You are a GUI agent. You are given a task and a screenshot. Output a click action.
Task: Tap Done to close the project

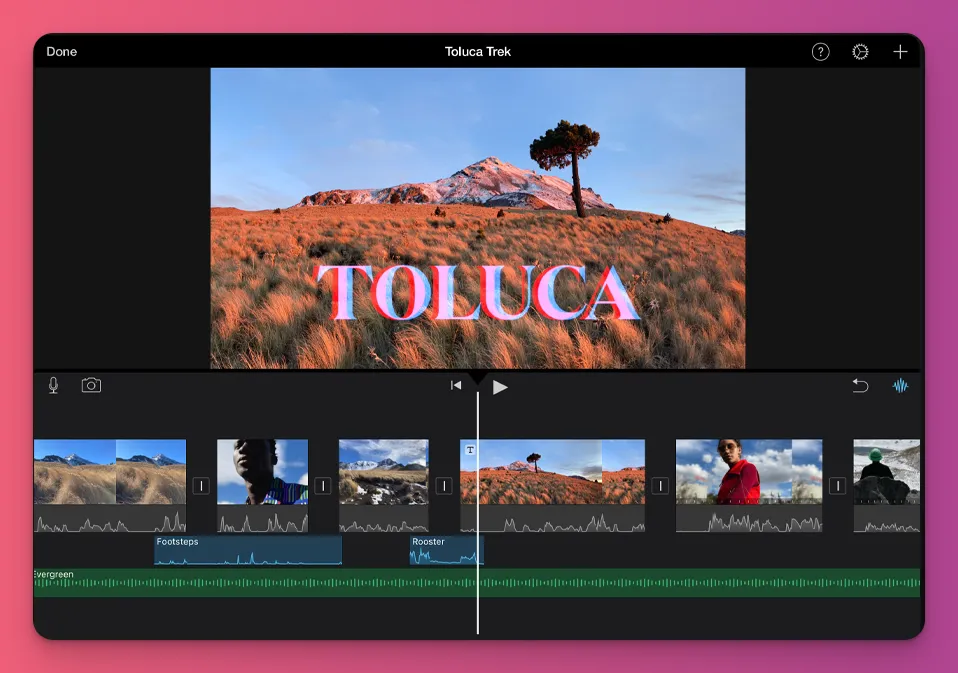[x=61, y=51]
